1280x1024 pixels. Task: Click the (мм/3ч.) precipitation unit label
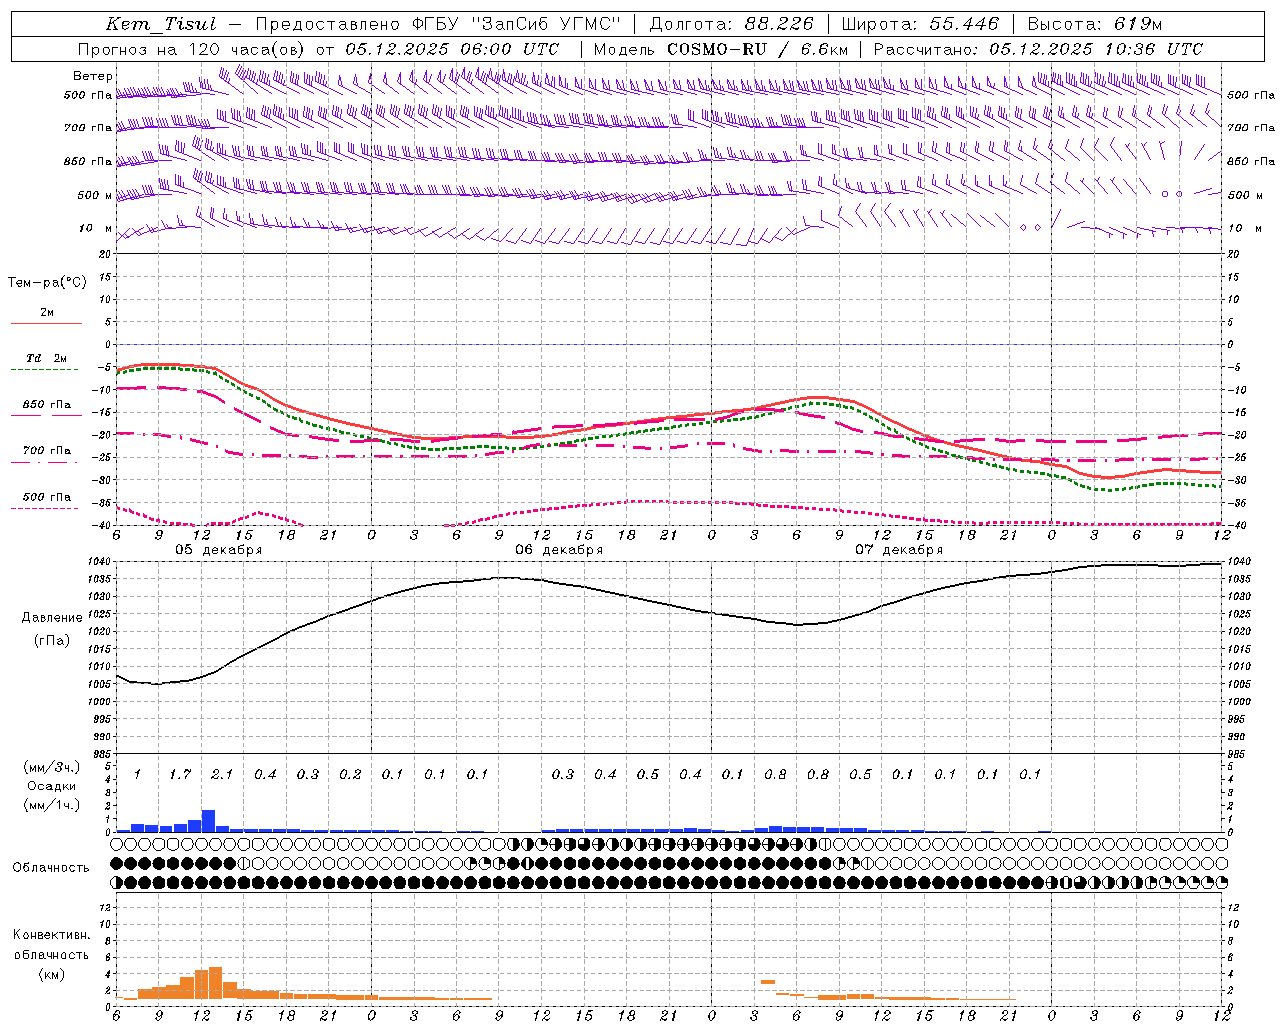click(x=50, y=767)
